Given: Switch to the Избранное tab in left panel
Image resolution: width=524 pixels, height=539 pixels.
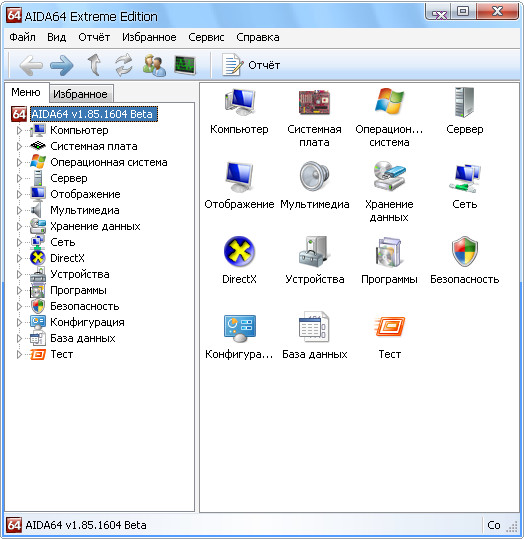Looking at the screenshot, I should tap(80, 94).
